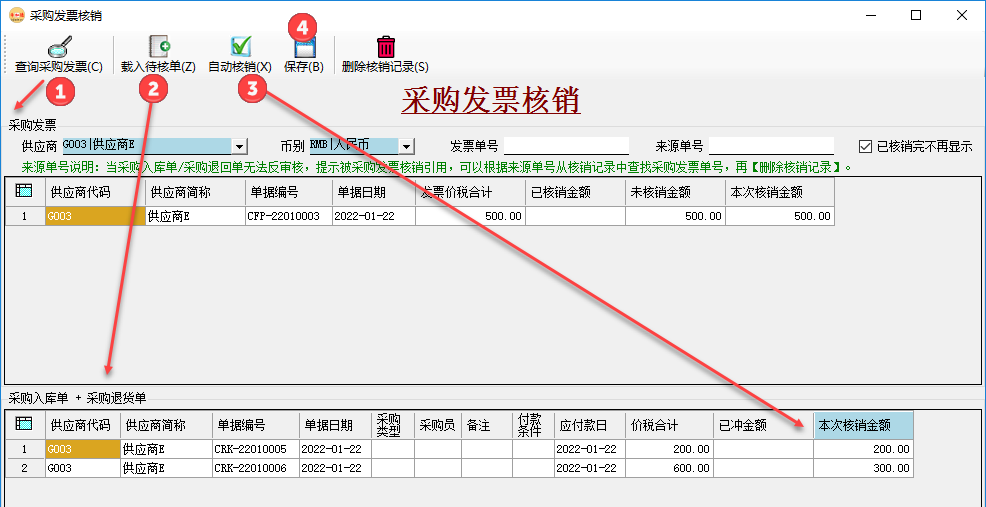986x507 pixels.
Task: Click the receipt grid corner selector icon
Action: 25,425
